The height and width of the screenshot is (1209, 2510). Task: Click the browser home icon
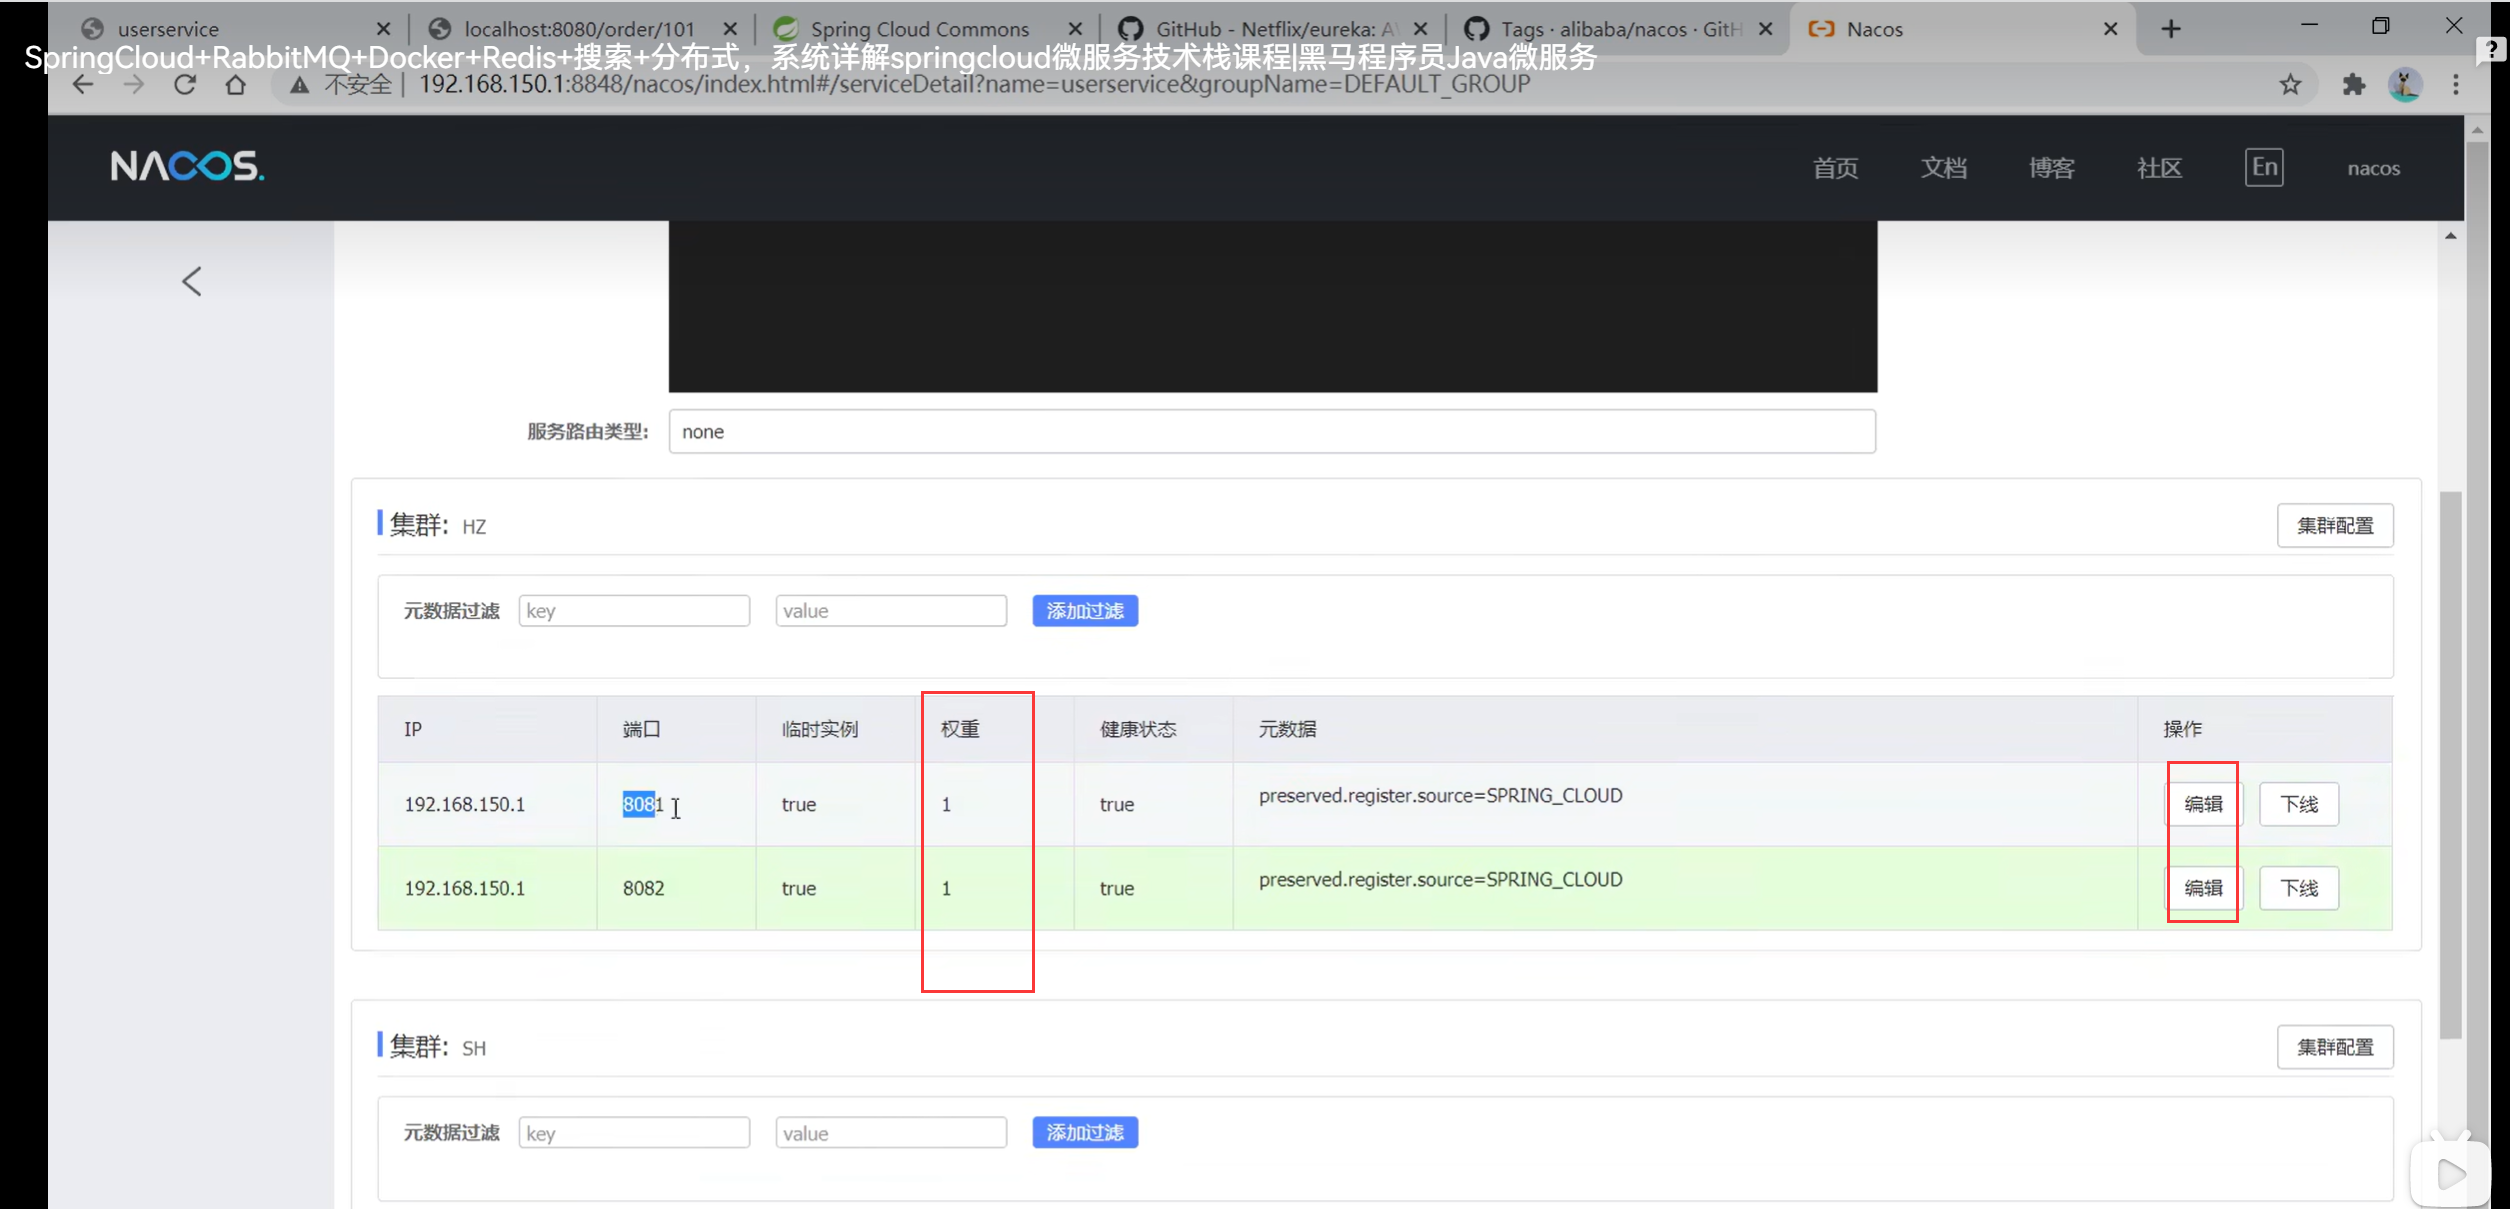(236, 85)
